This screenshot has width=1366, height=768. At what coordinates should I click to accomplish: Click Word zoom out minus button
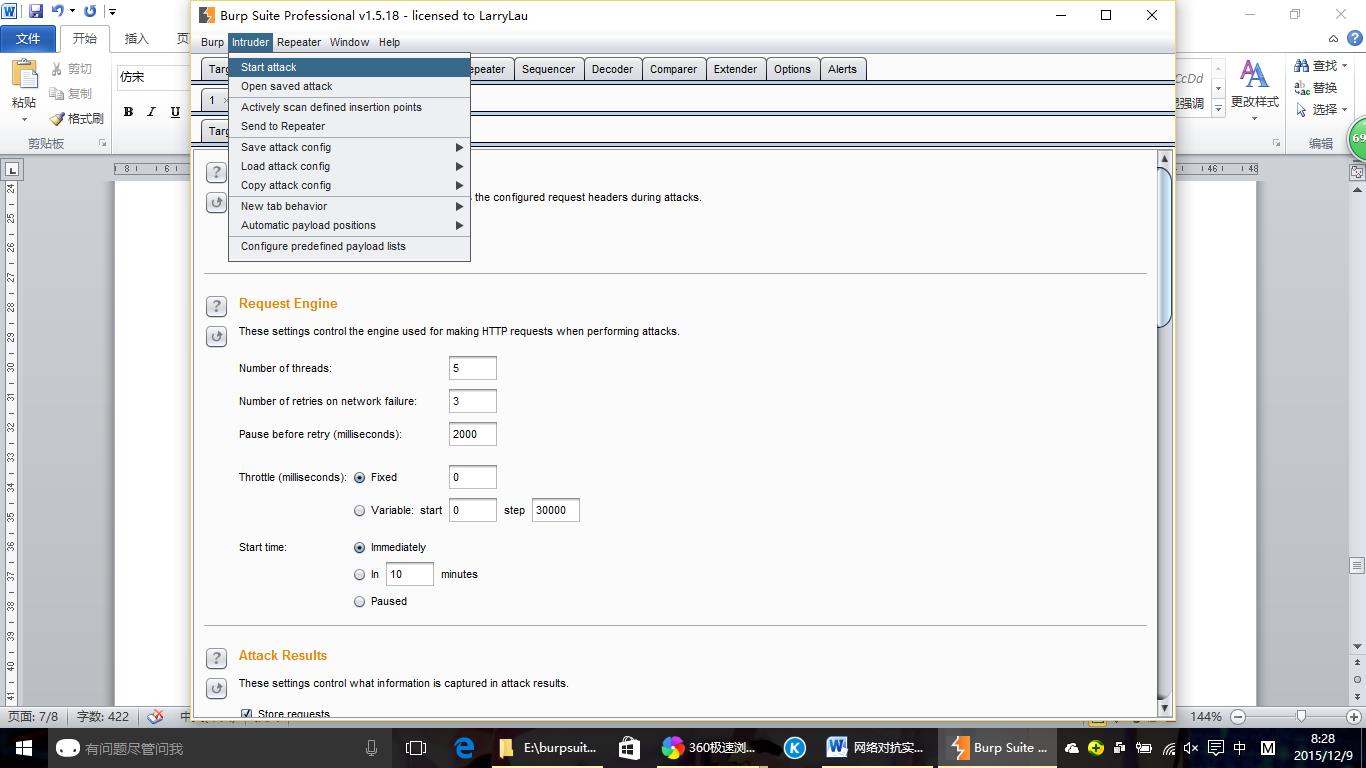1238,716
